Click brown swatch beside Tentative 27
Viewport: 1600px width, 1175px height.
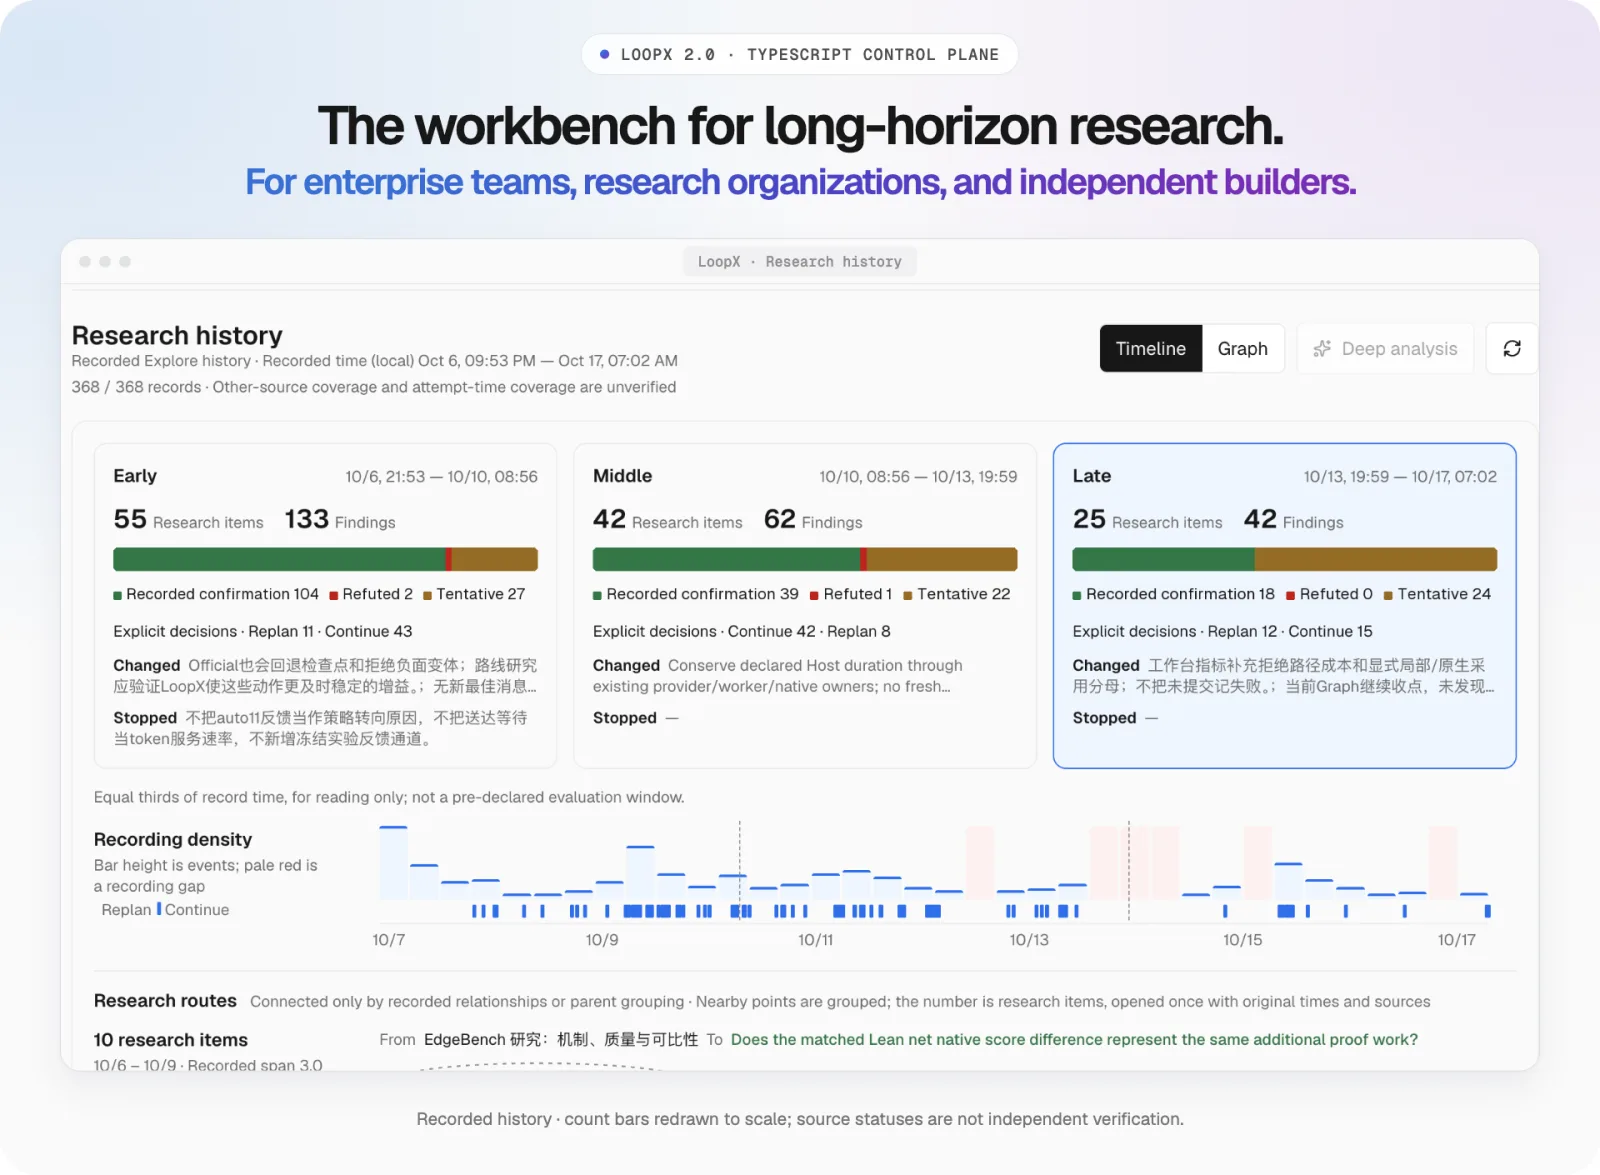(428, 596)
